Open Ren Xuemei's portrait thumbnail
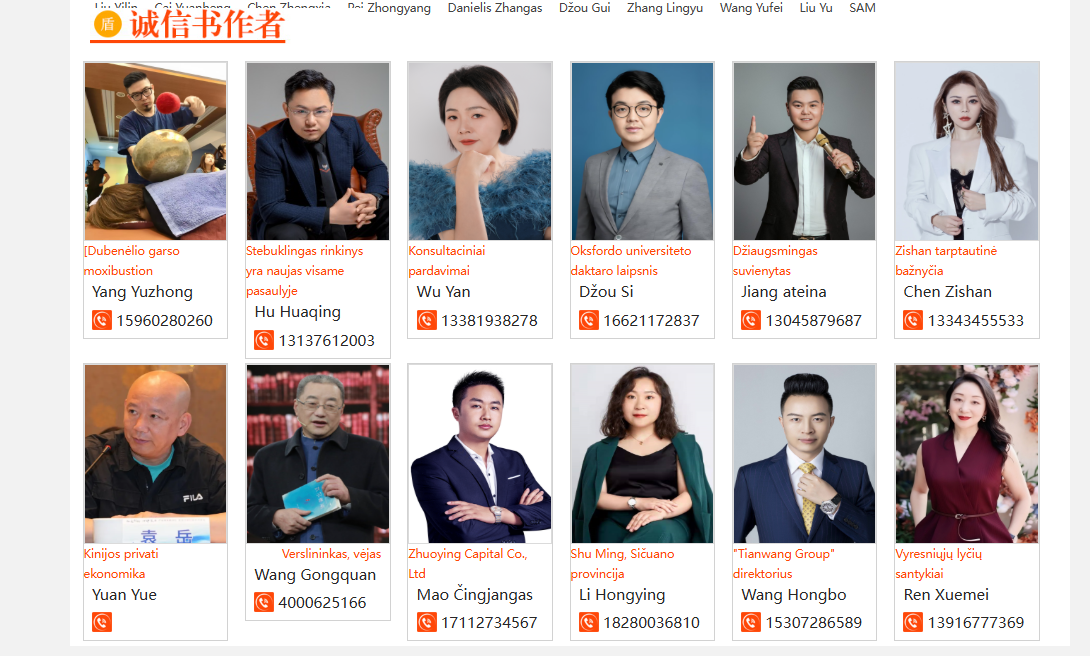 pos(967,454)
